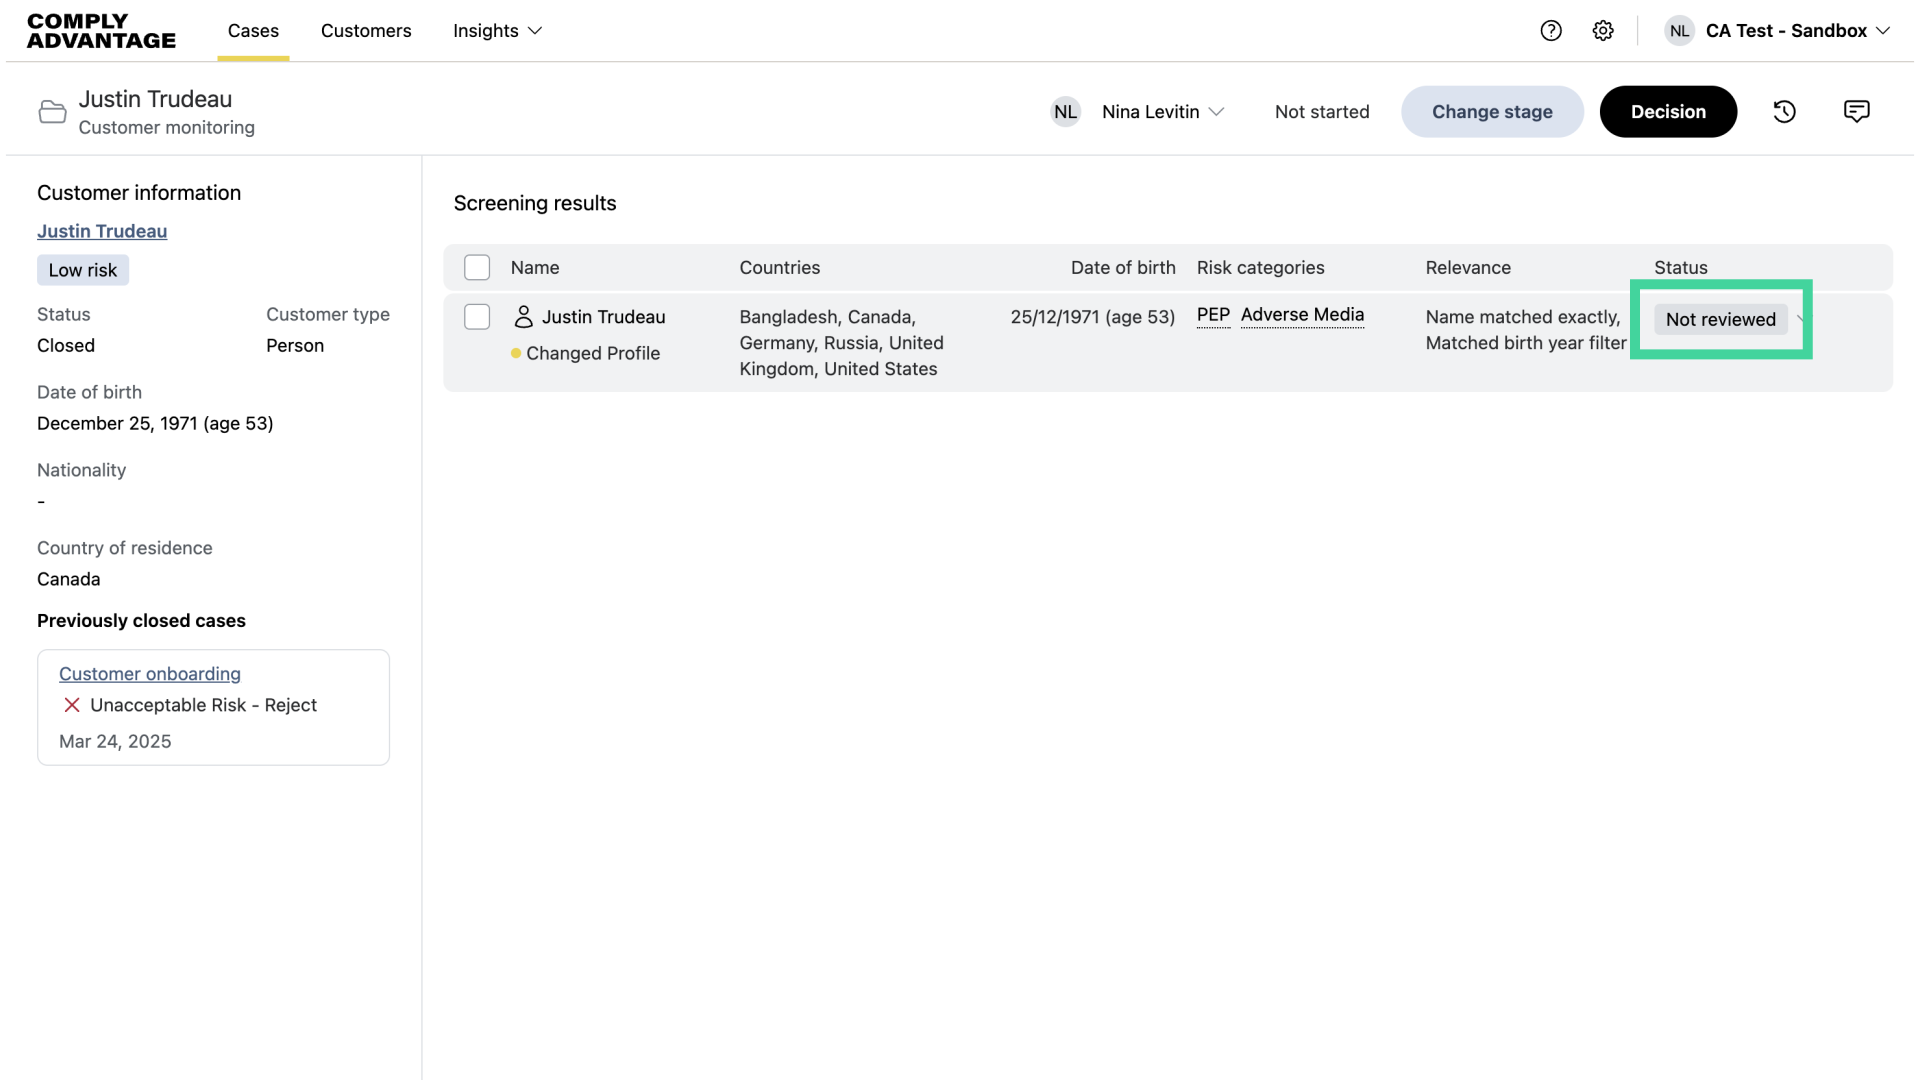Toggle the select-all checkbox in table header

(x=477, y=268)
